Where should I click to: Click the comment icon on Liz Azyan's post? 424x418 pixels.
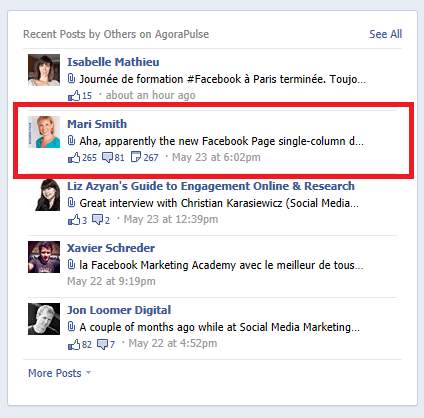point(97,220)
